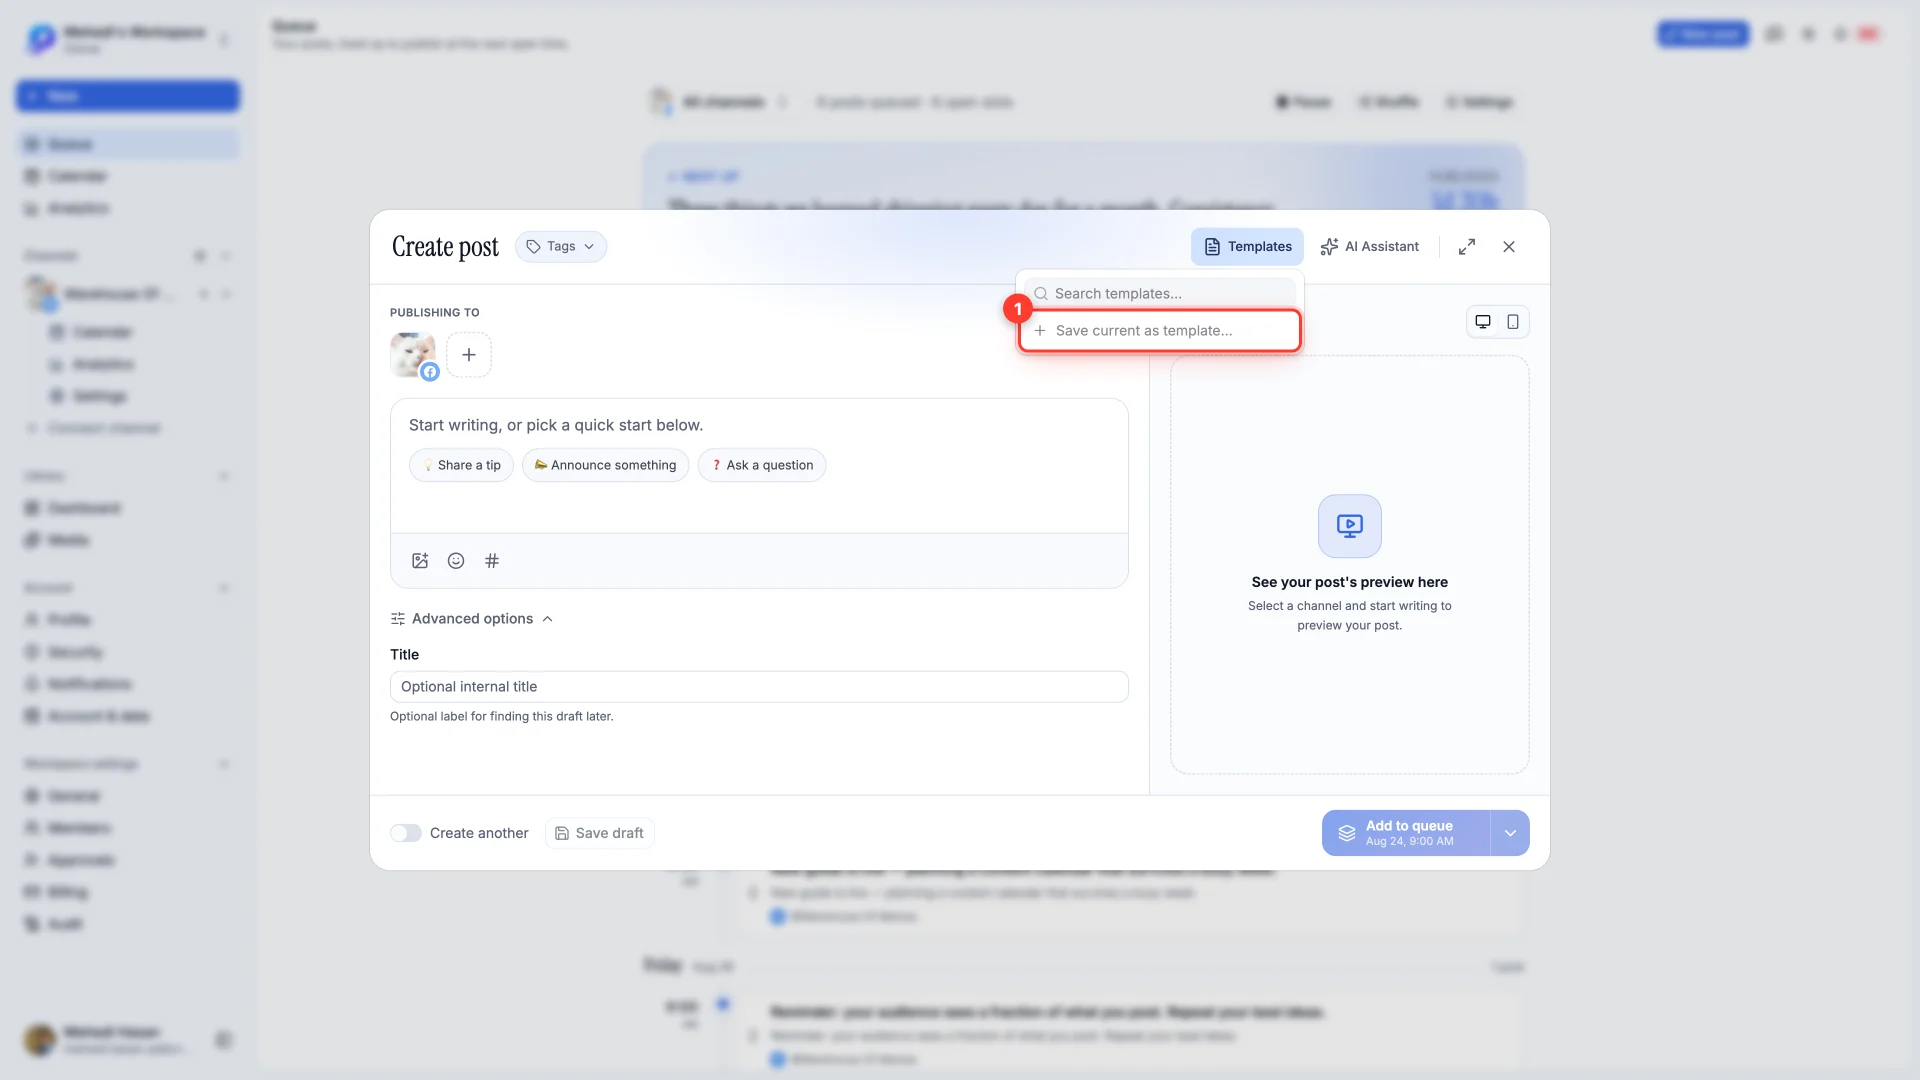
Task: Click the Search templates field
Action: [x=1160, y=294]
